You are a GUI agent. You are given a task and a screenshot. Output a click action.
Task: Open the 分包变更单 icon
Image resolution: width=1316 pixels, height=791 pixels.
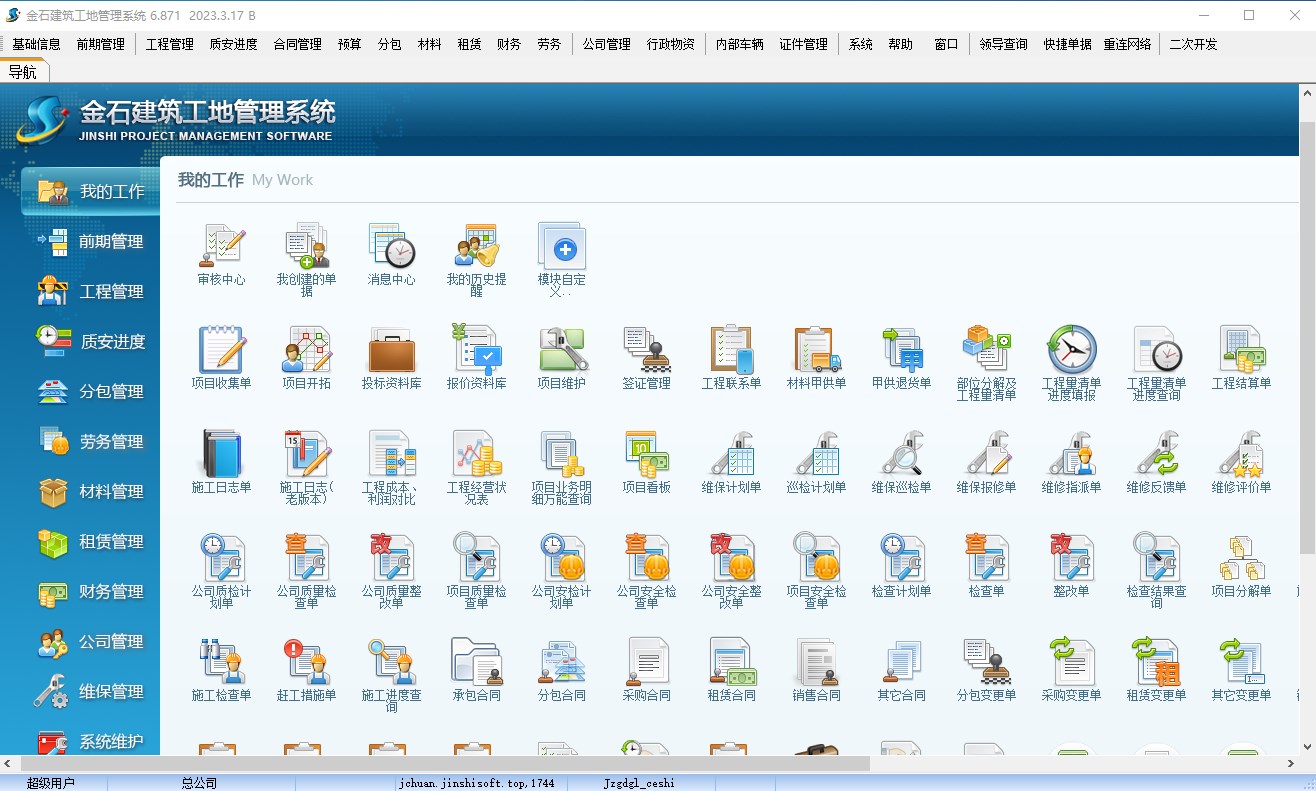(986, 662)
